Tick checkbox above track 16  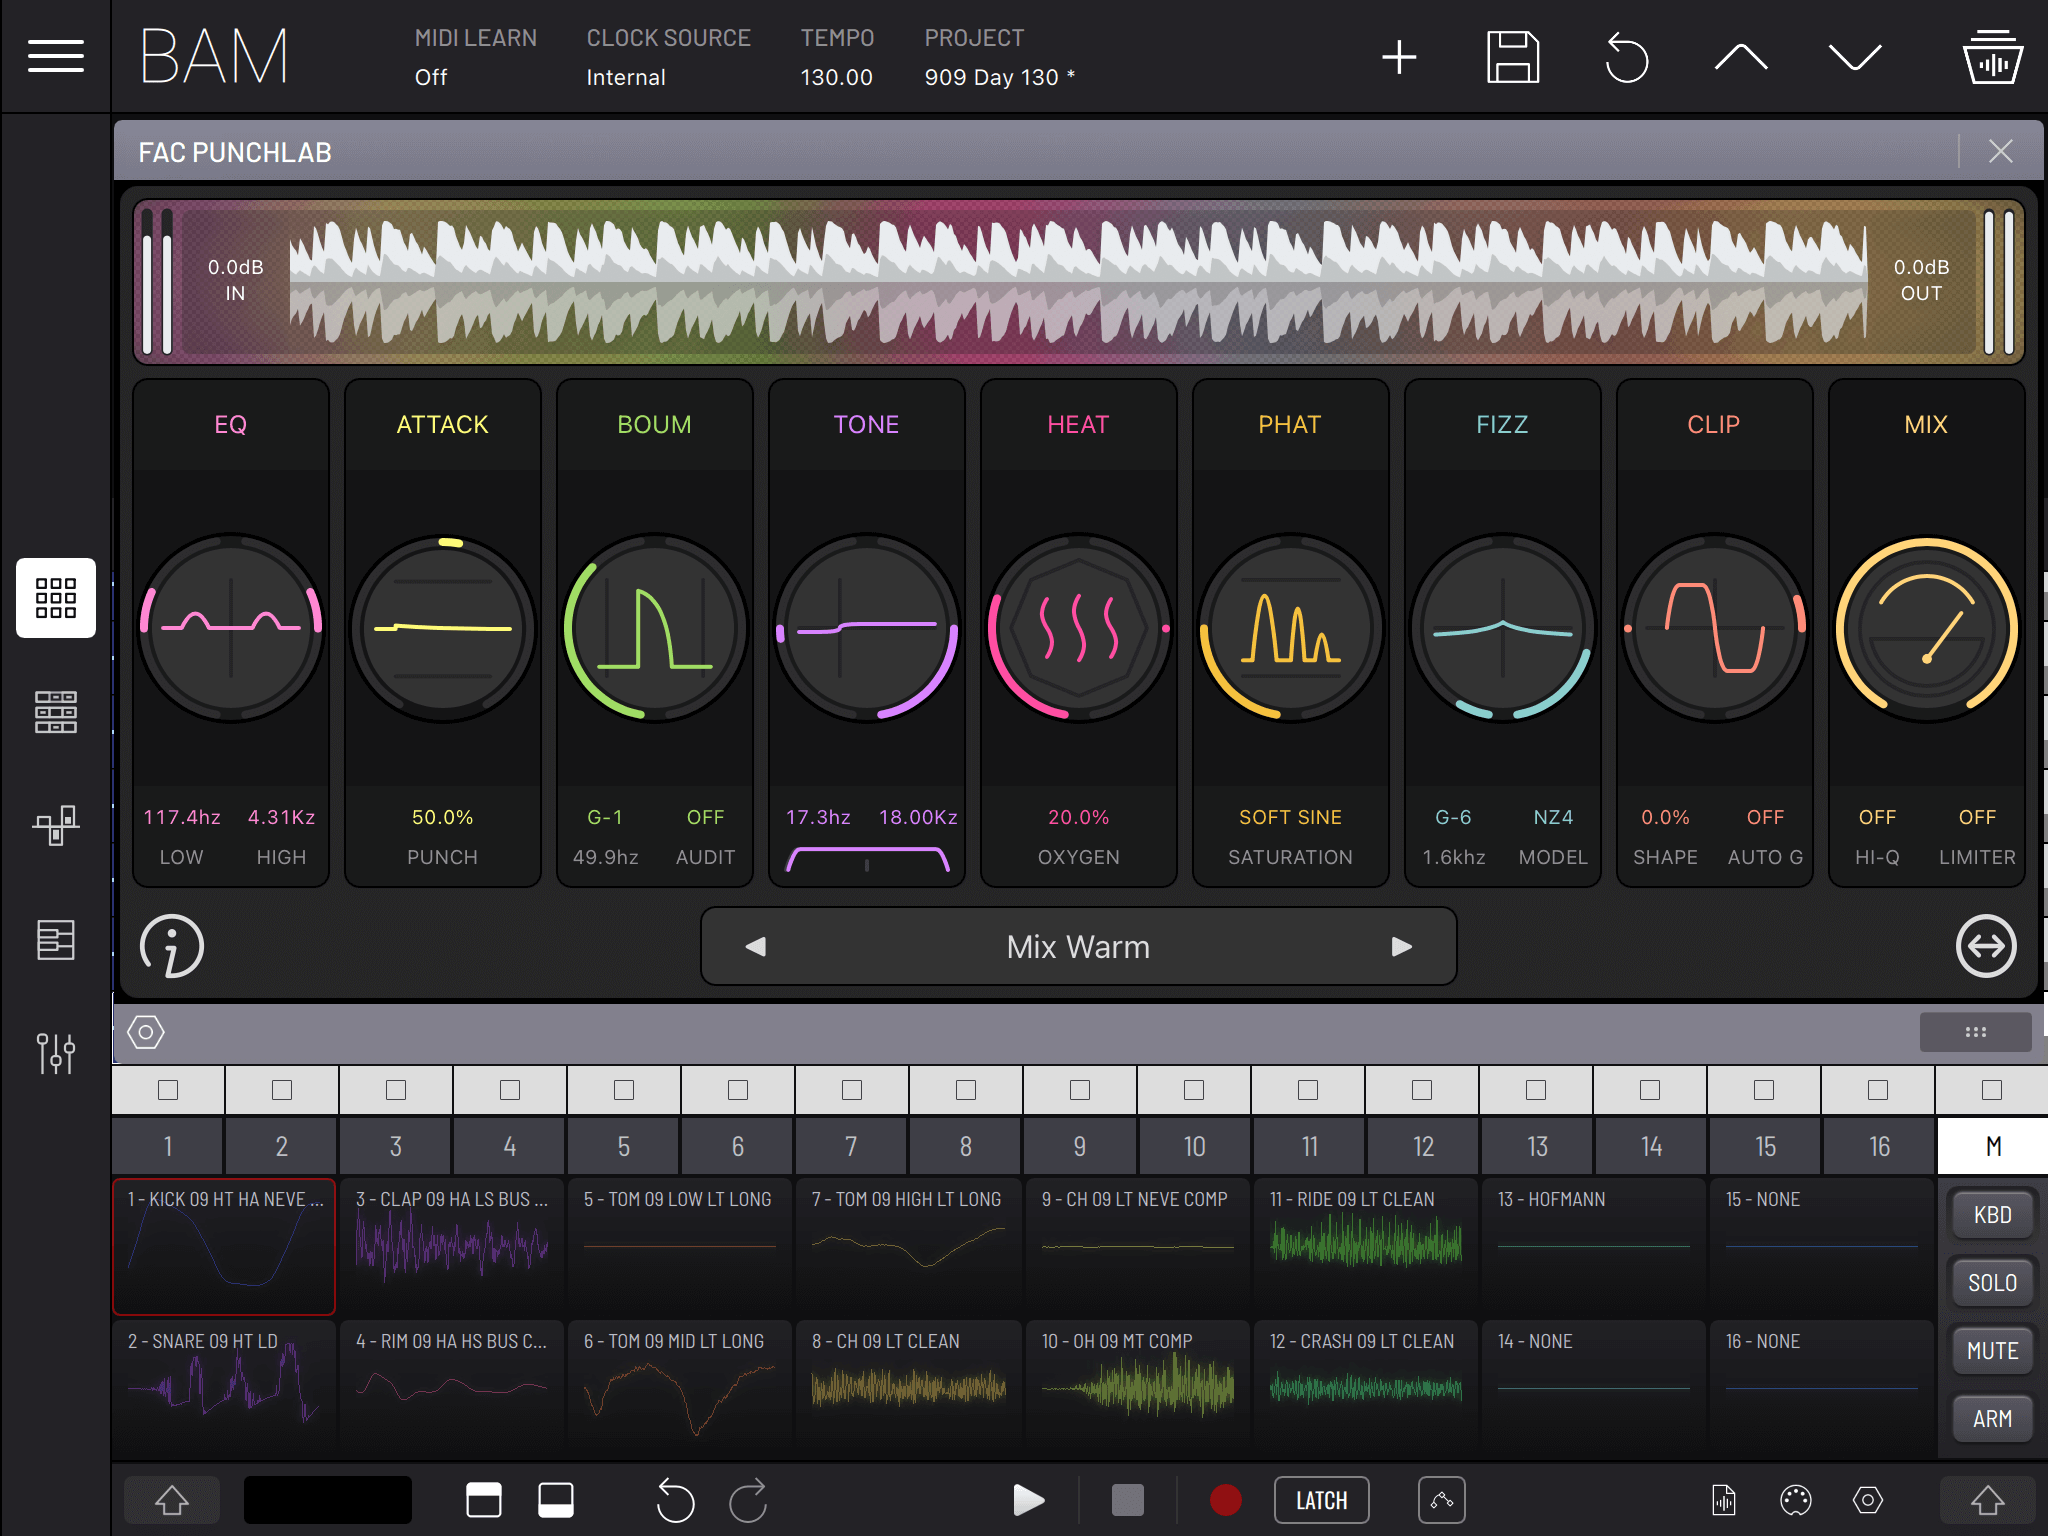coord(1878,1090)
